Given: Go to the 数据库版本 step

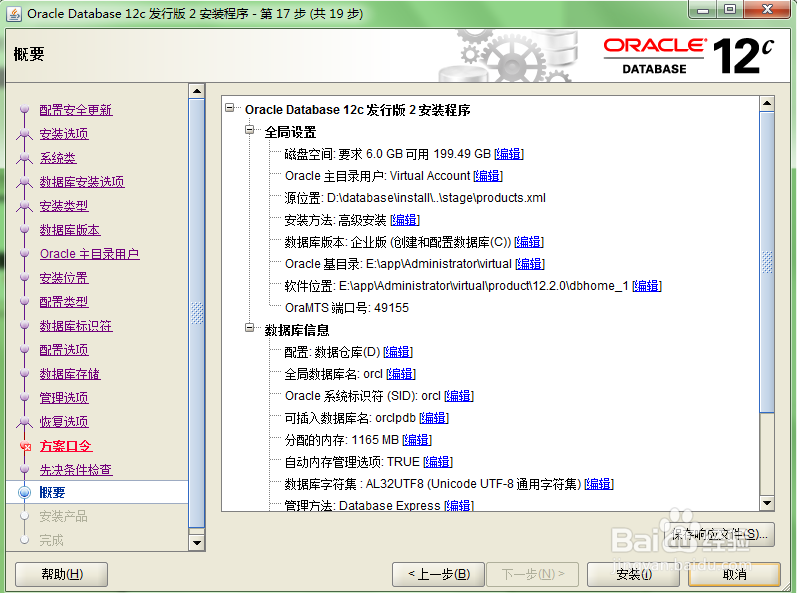Looking at the screenshot, I should 70,230.
